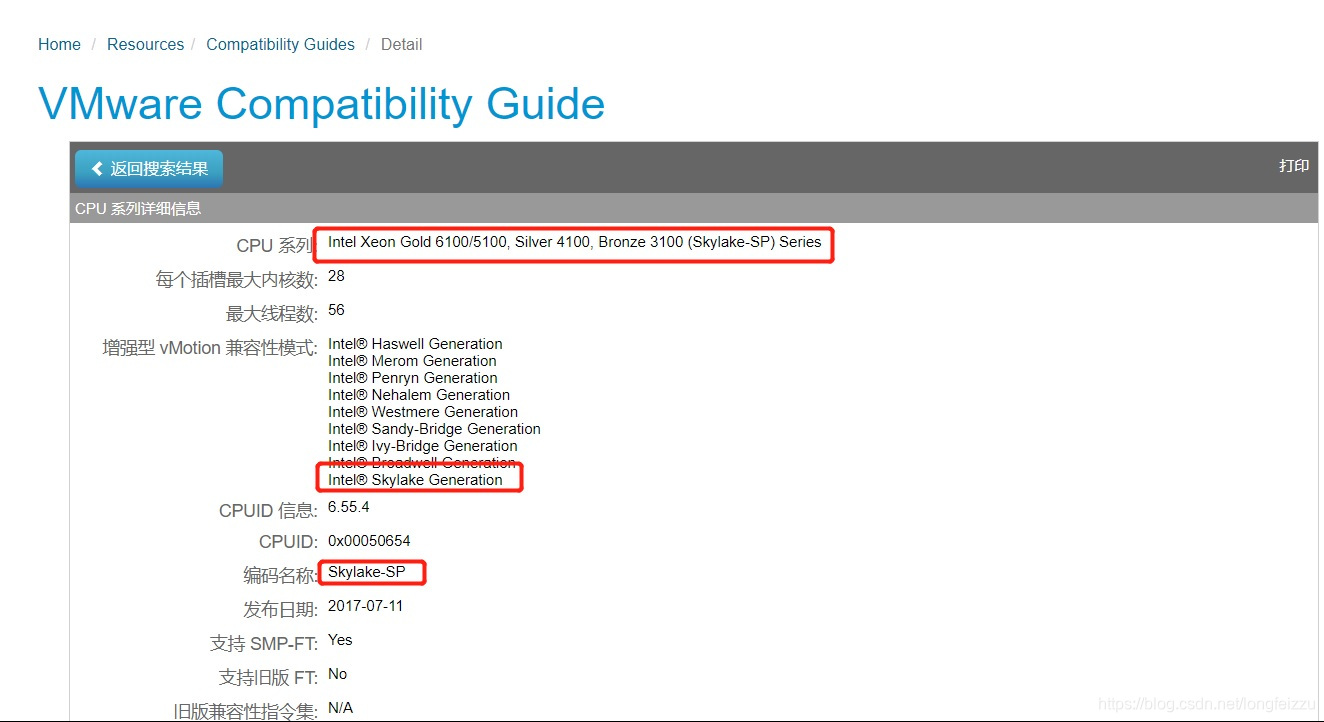
Task: Click Intel Sandy-Bridge Generation entry
Action: (x=434, y=429)
